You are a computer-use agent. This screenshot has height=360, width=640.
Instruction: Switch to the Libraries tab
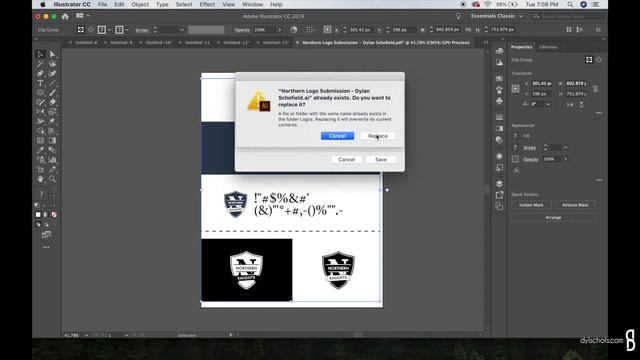point(548,47)
